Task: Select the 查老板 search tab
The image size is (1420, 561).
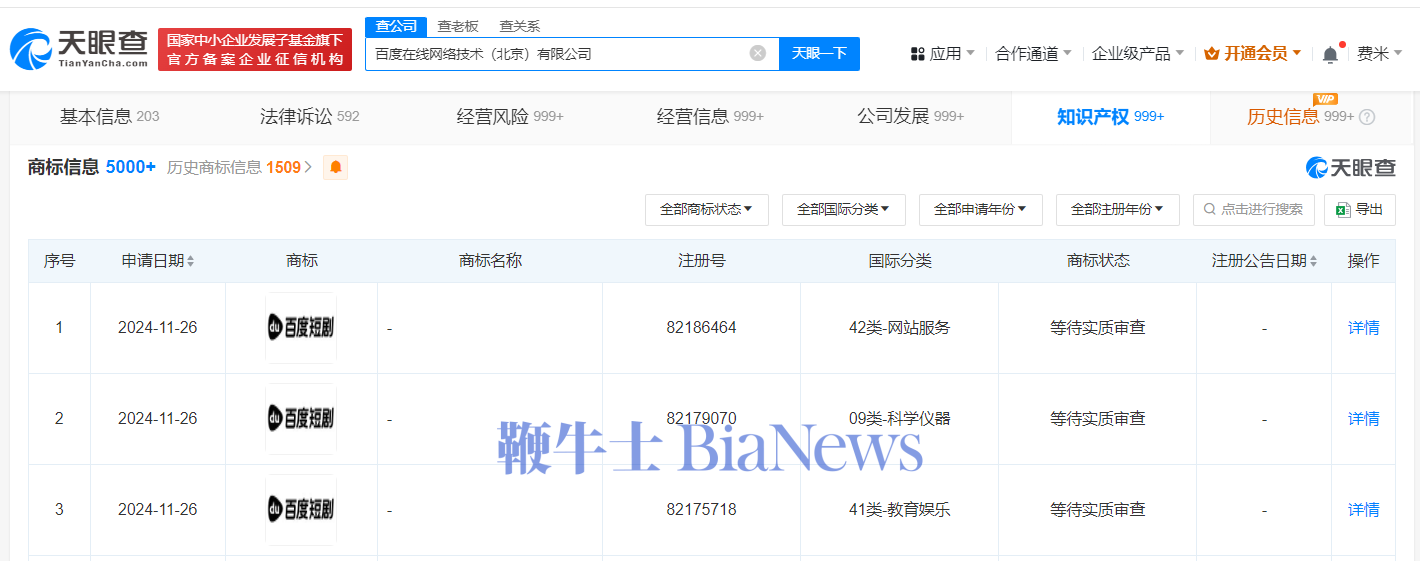Action: pyautogui.click(x=458, y=26)
